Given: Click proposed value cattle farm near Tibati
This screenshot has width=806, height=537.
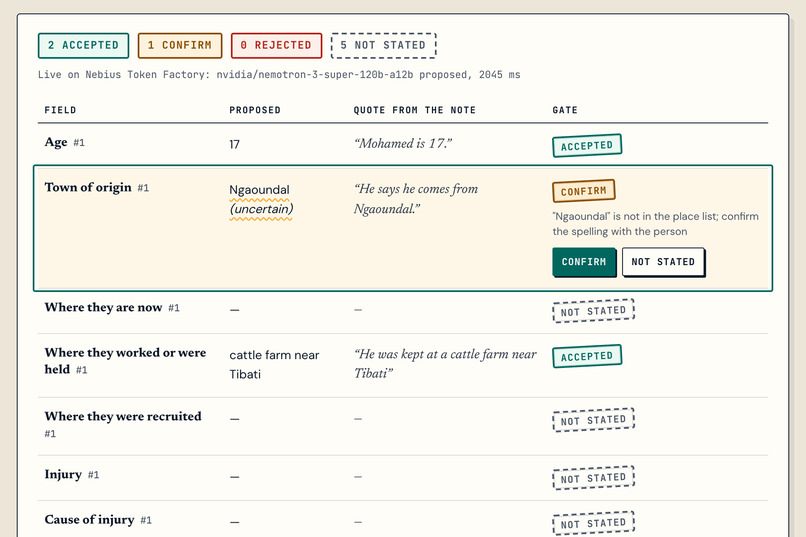Looking at the screenshot, I should (x=274, y=364).
